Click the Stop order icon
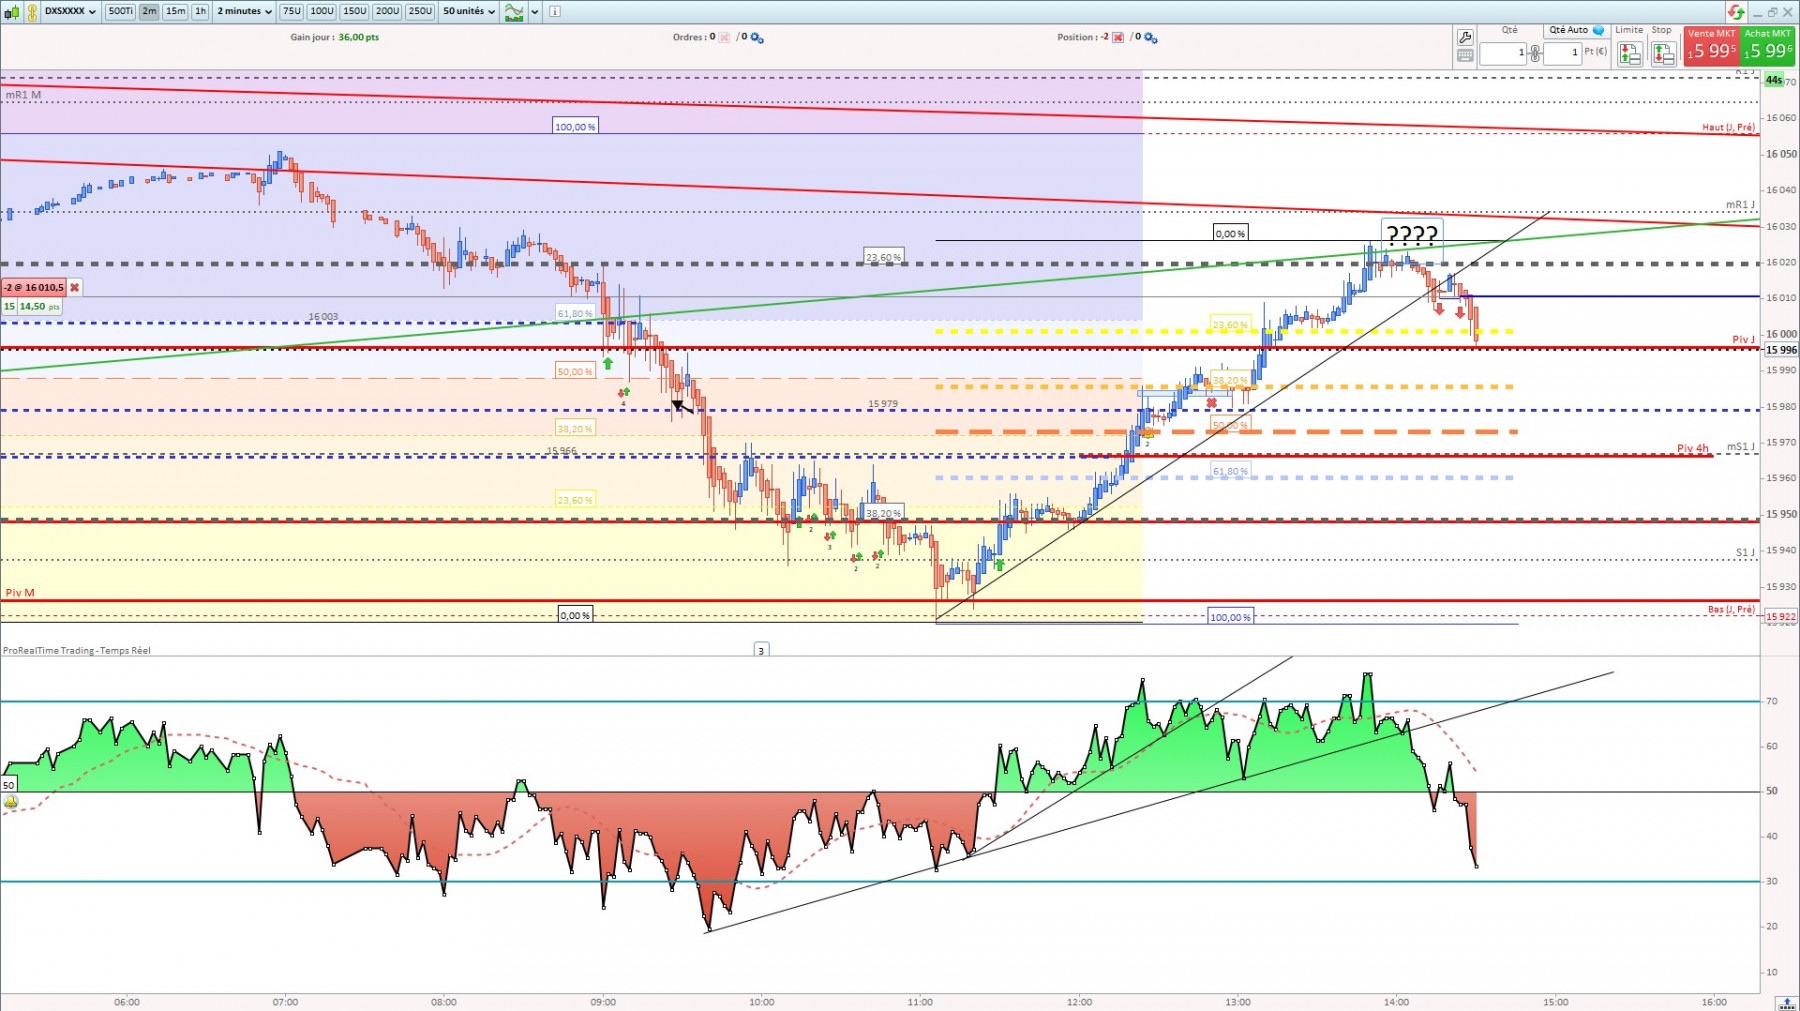Viewport: 1800px width, 1011px height. (x=1663, y=53)
